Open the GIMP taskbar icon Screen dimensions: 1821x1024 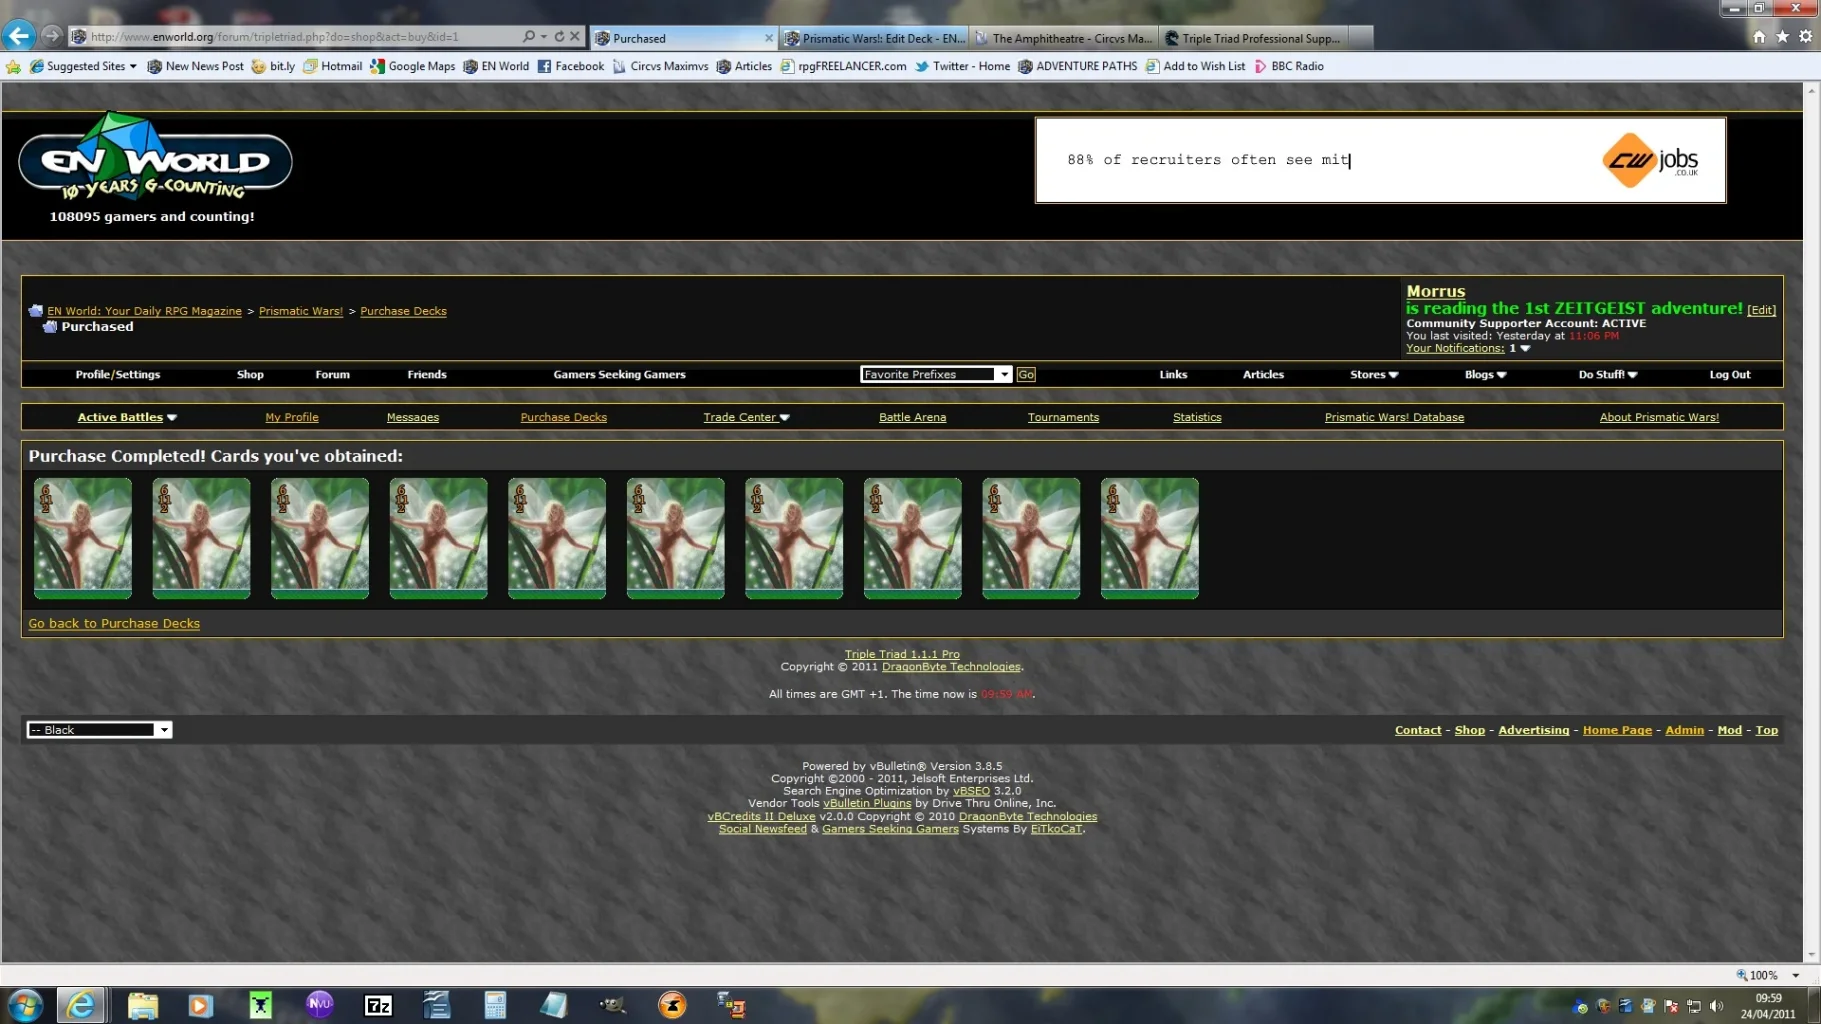coord(613,1005)
